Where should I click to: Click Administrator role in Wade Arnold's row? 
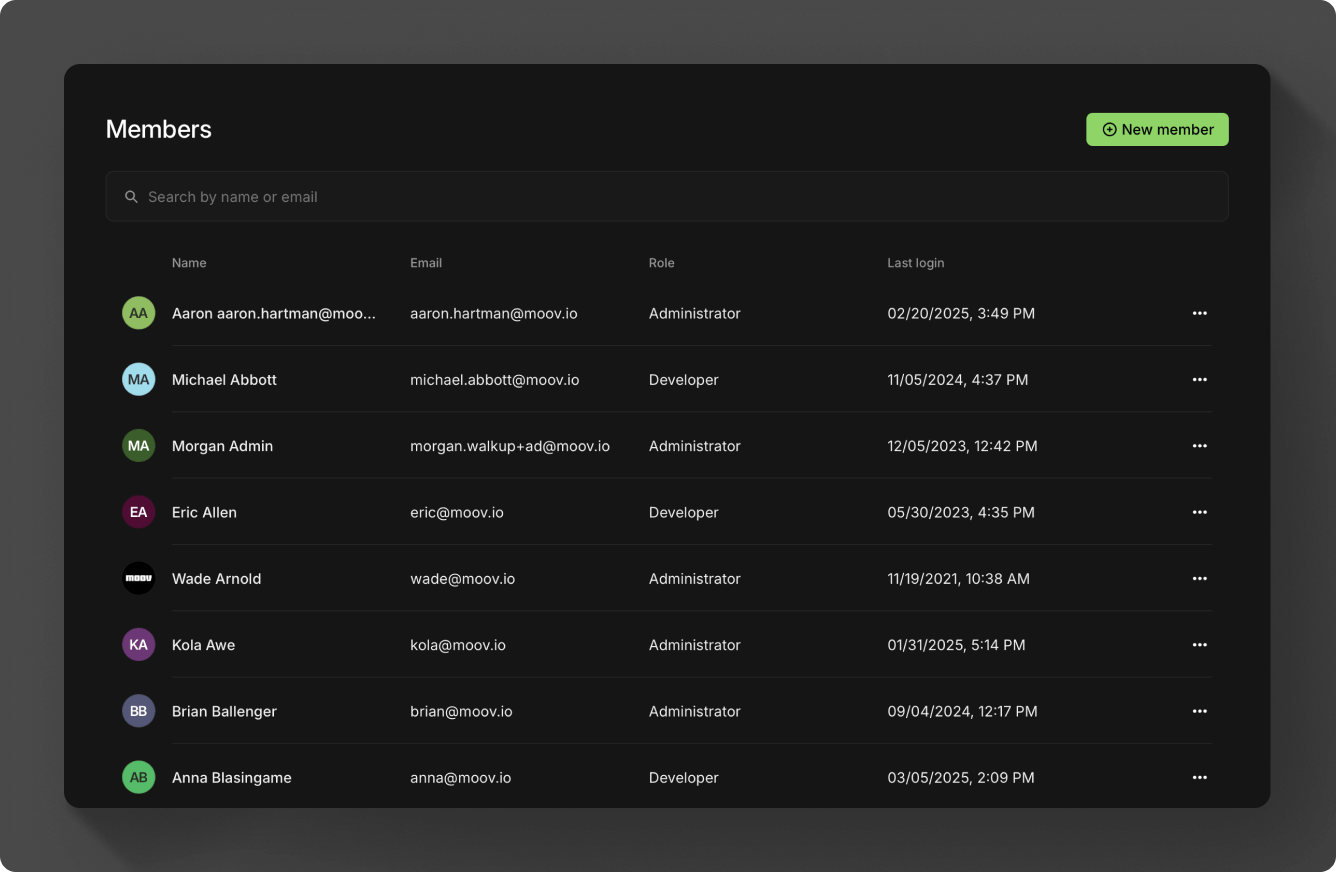[x=695, y=578]
